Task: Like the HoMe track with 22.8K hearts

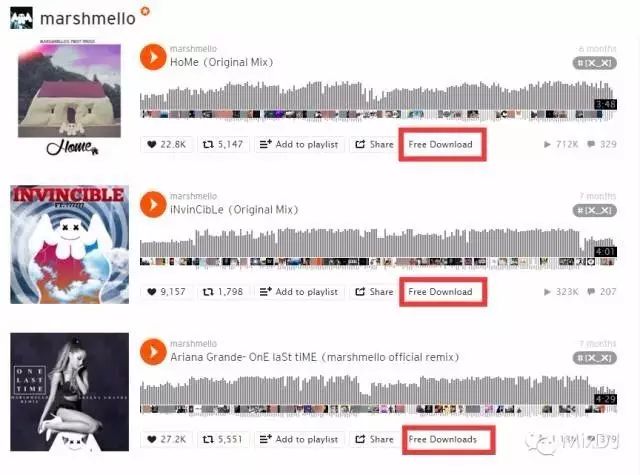Action: click(x=167, y=144)
